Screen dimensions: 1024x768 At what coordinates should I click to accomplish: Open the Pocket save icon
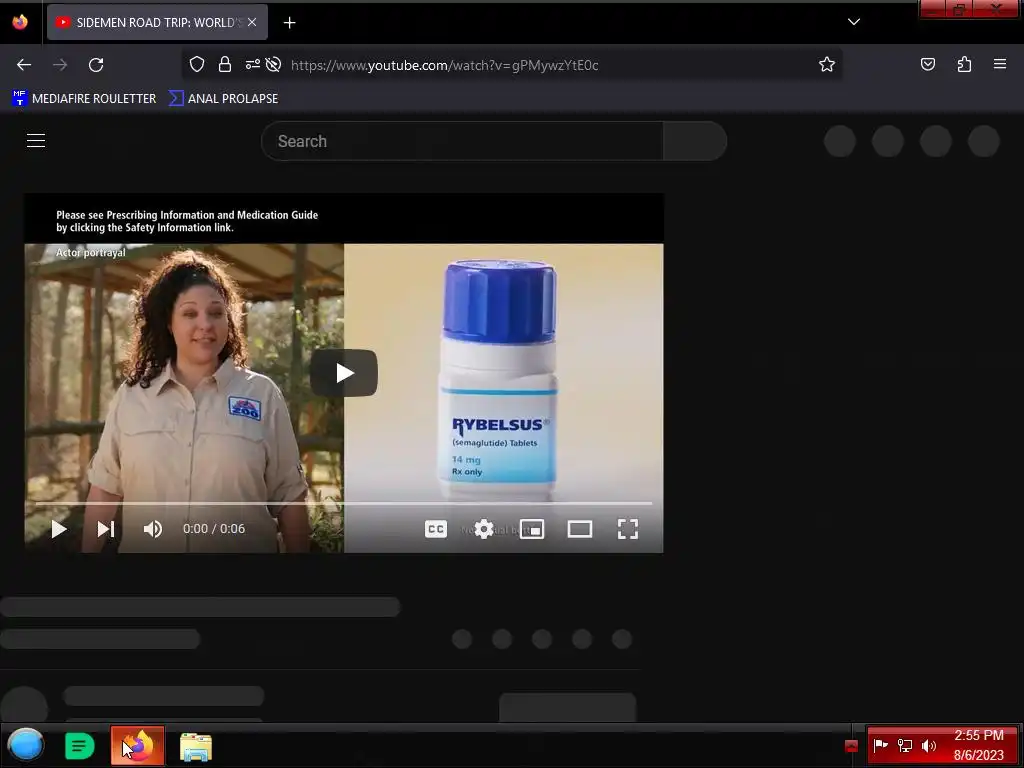pos(928,64)
